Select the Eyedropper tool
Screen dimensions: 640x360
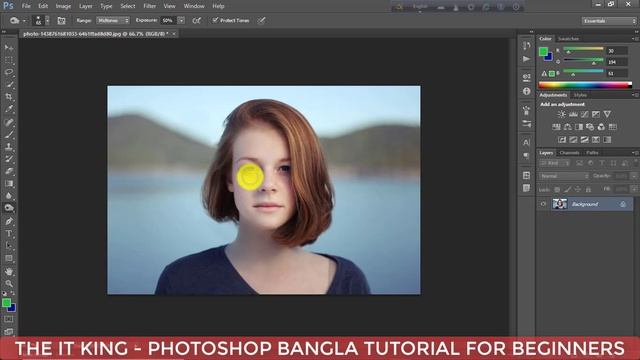9,109
